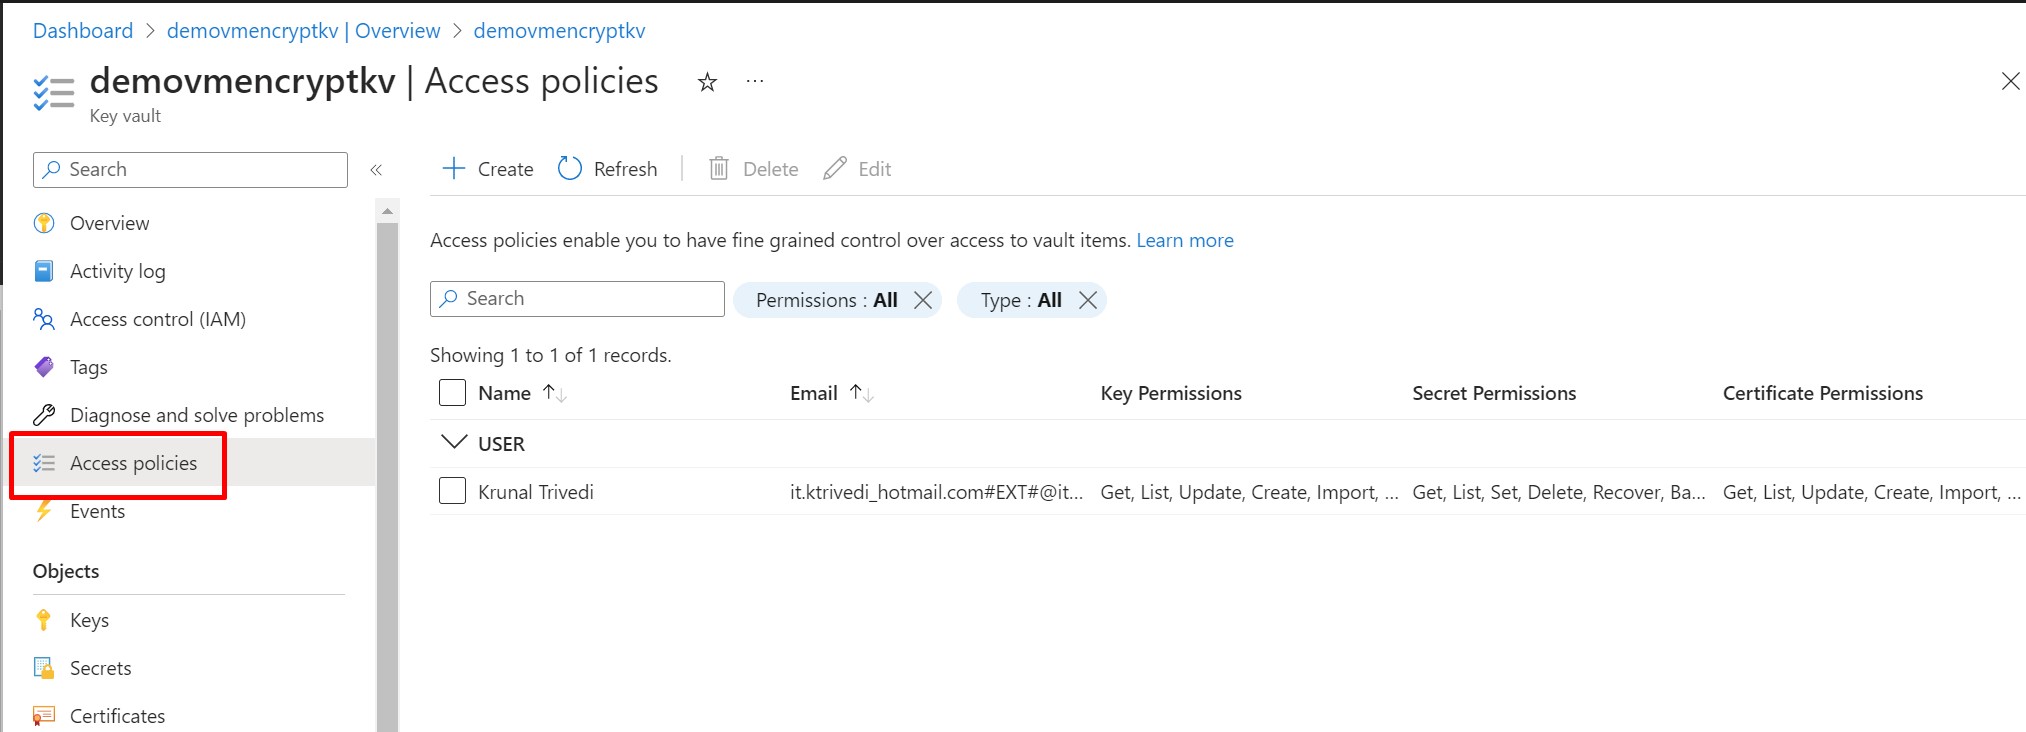Click the Learn more link
Viewport: 2026px width, 732px height.
click(1184, 240)
